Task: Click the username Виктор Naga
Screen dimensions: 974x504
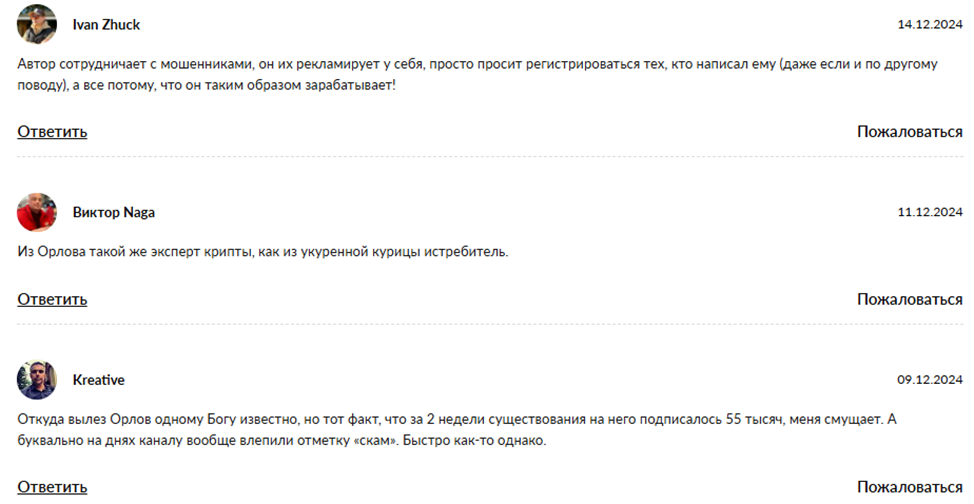Action: pos(114,213)
